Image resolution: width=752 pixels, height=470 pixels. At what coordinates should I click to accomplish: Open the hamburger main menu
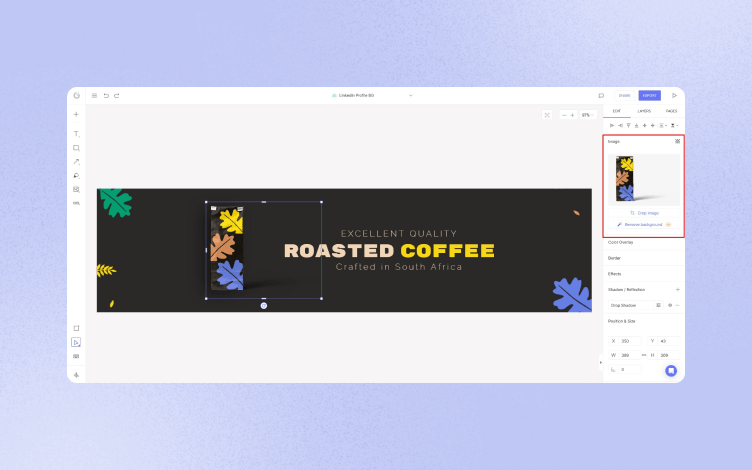[94, 95]
